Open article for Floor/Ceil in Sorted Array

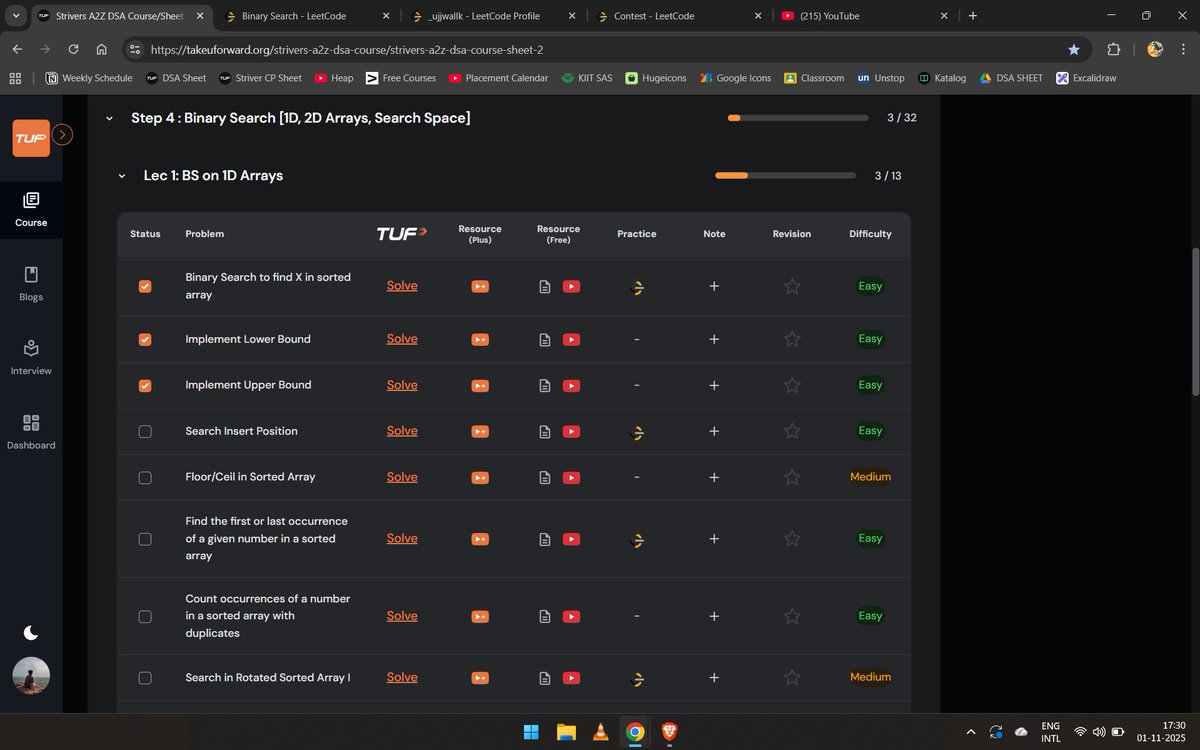(x=545, y=477)
